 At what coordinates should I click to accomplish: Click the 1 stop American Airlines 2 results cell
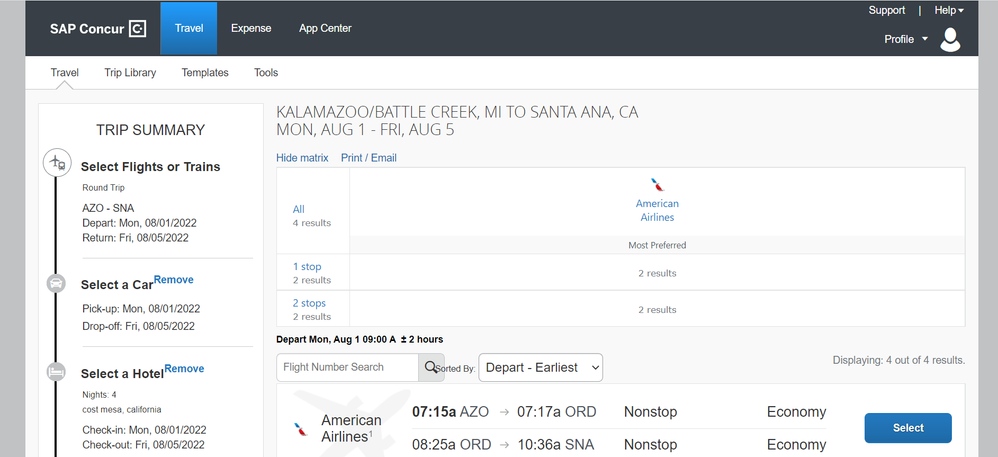coord(657,273)
